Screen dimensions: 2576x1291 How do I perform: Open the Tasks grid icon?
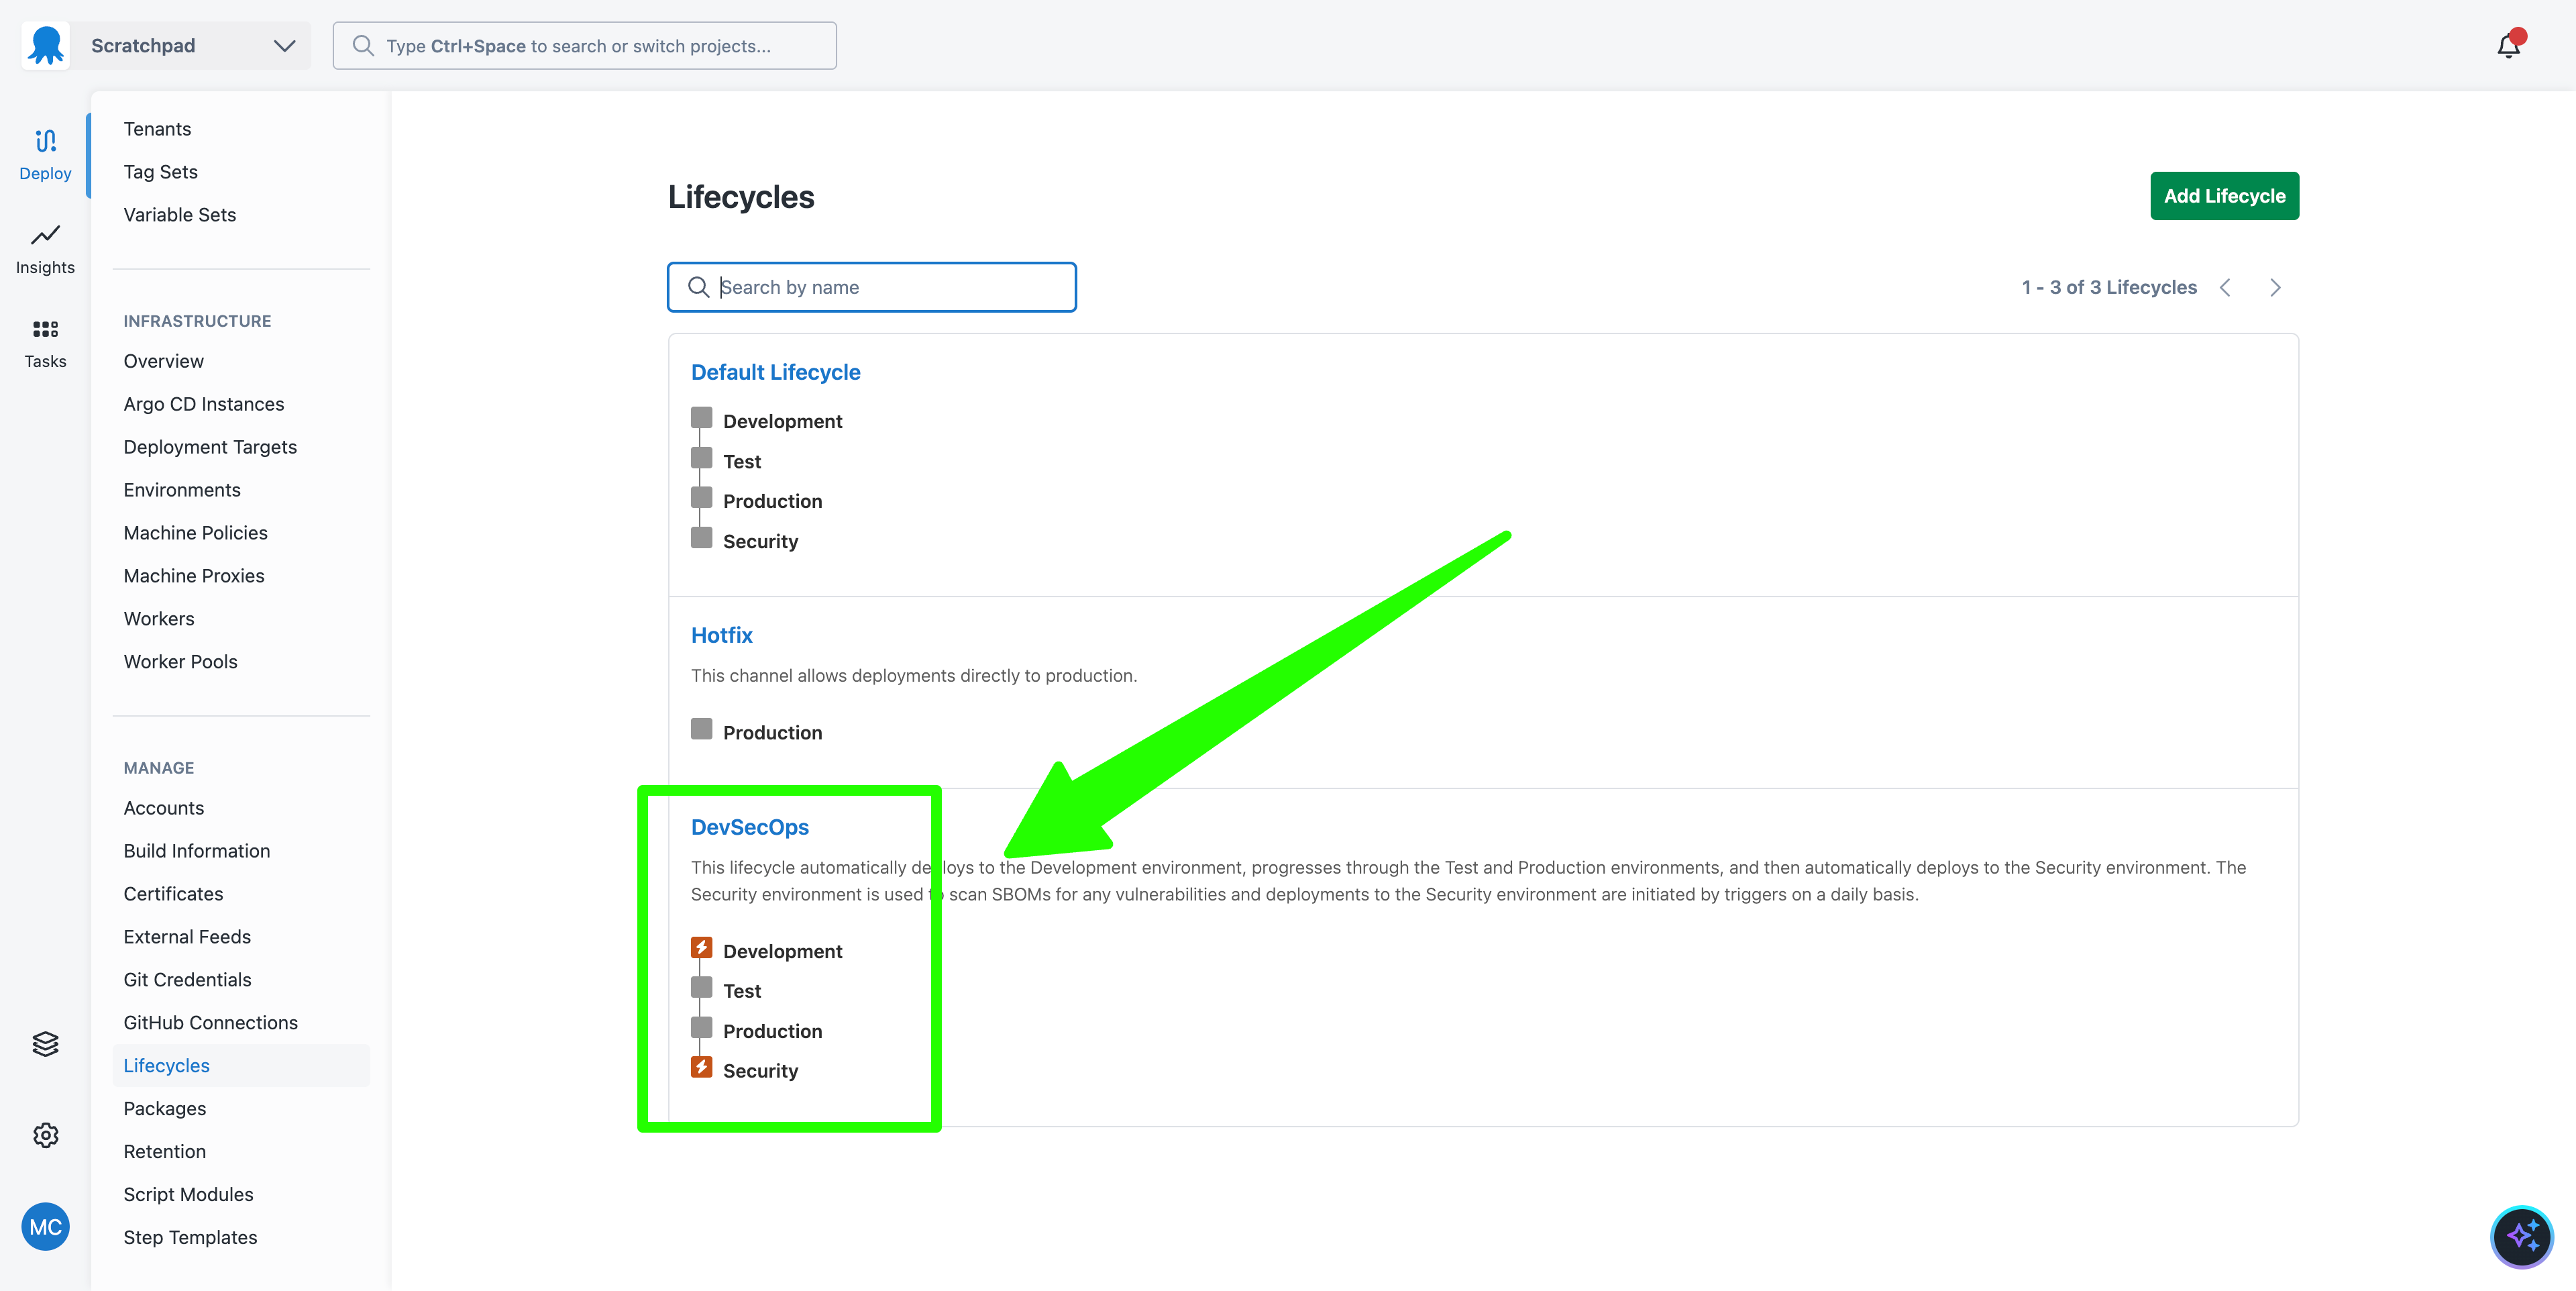(45, 330)
